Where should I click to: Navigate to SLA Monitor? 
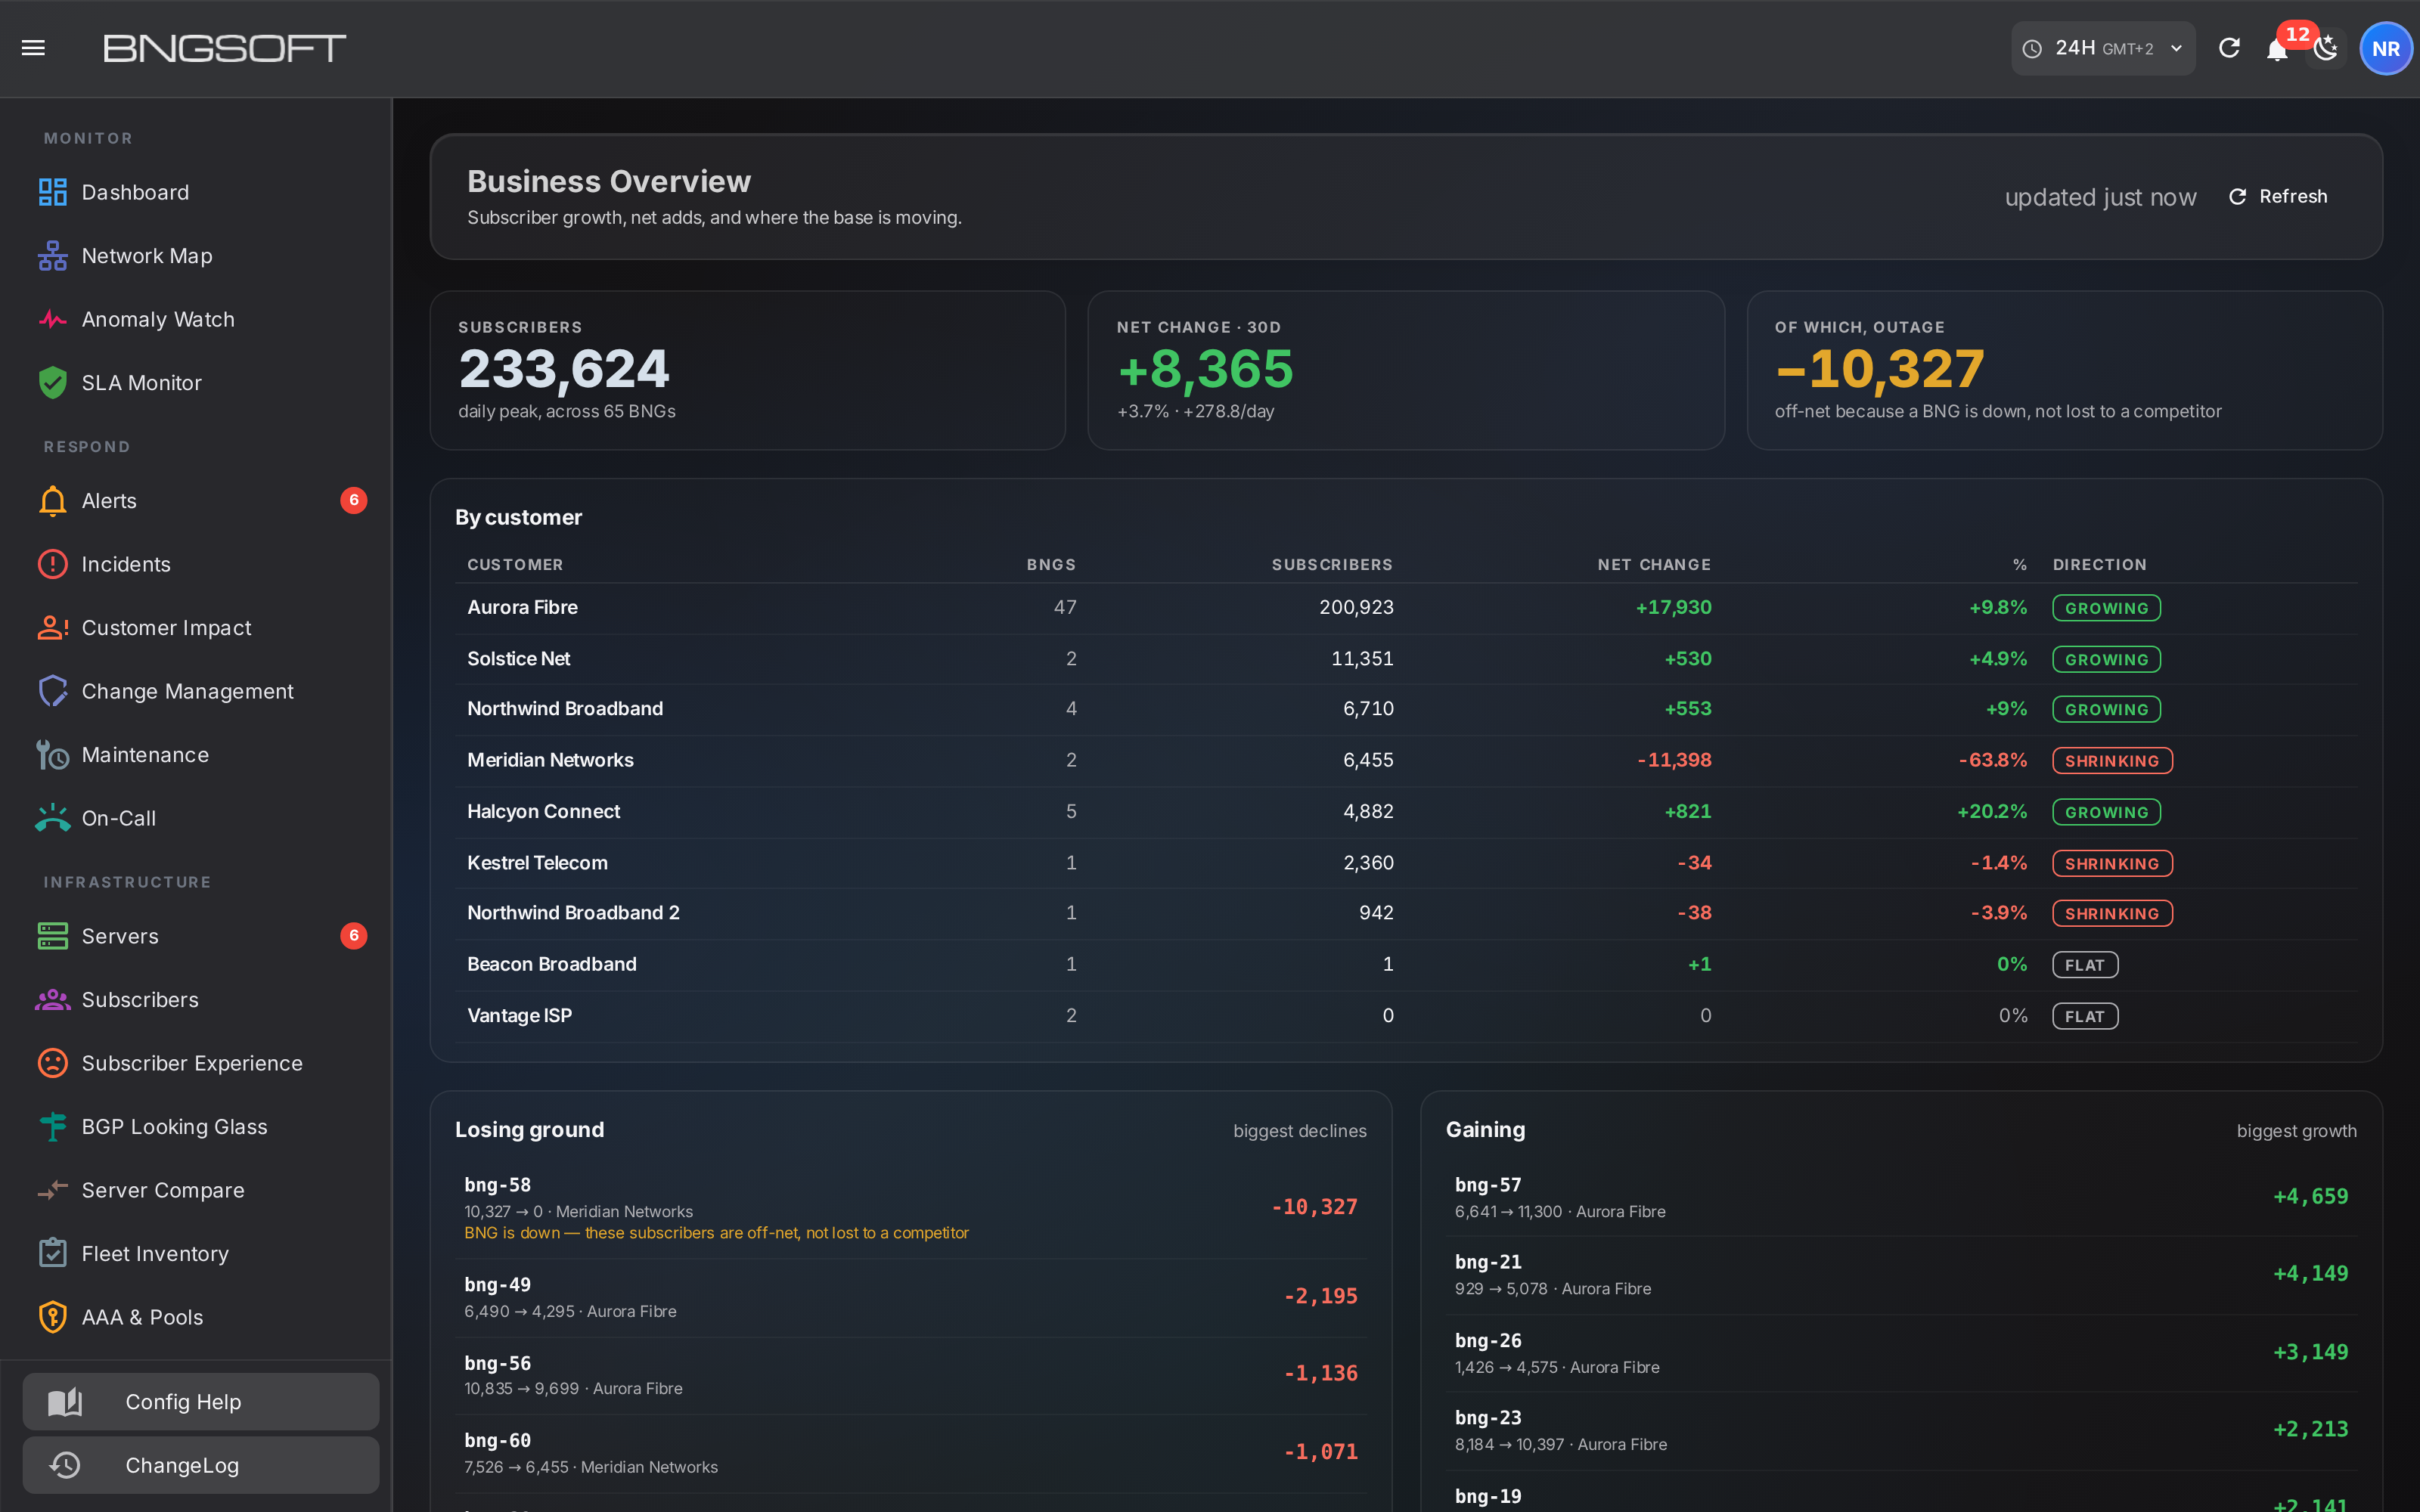click(196, 383)
